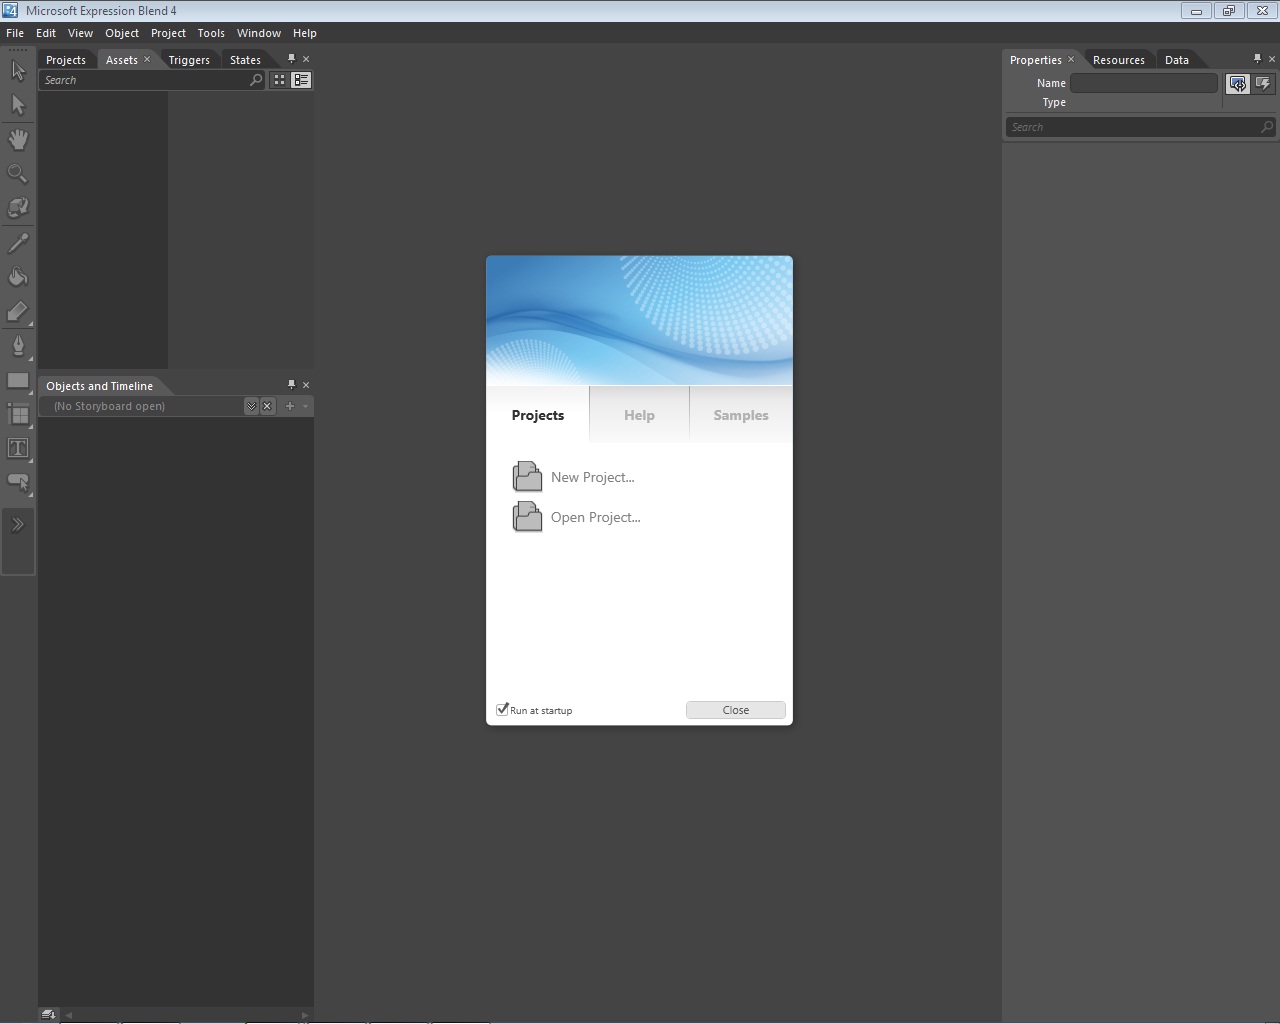Pin the Properties panel group
This screenshot has height=1024, width=1280.
(x=1257, y=59)
